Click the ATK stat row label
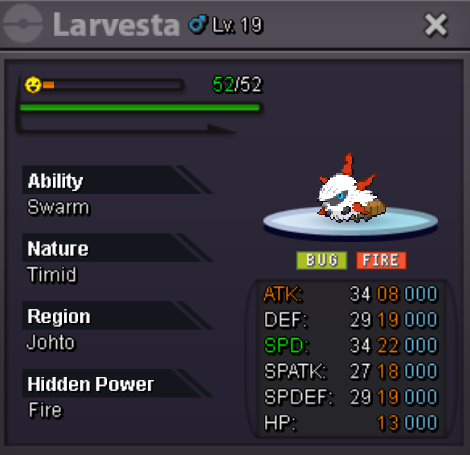Screen dimensions: 470x455 click(283, 294)
